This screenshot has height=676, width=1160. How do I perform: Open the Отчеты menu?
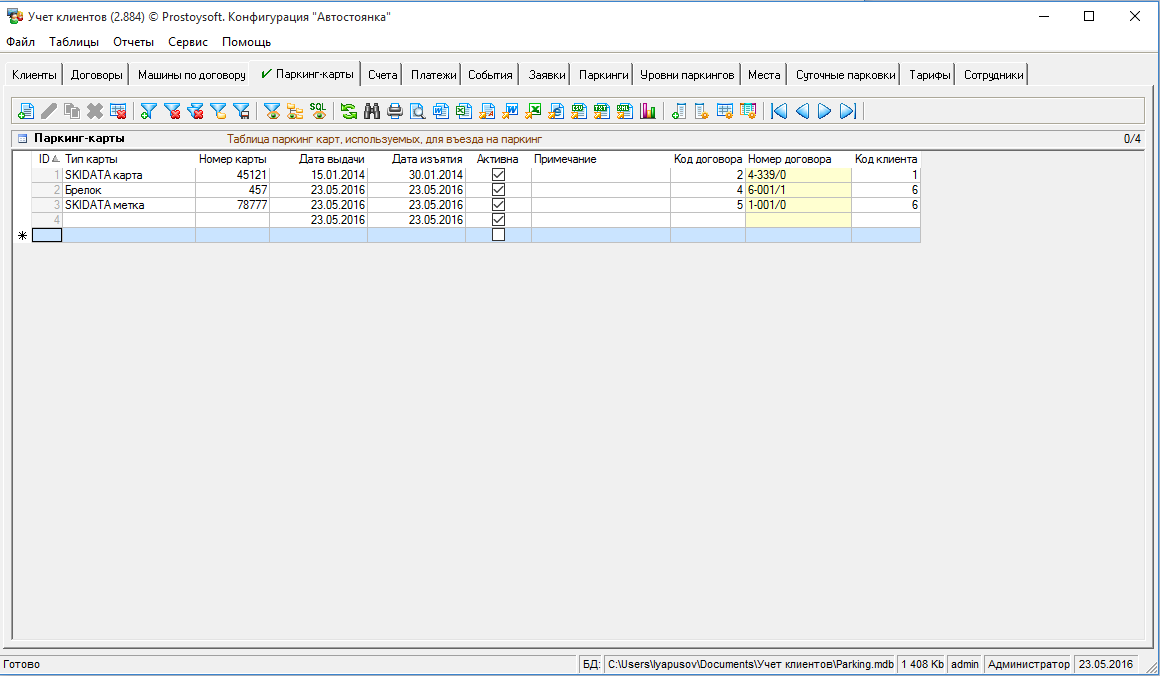point(133,42)
